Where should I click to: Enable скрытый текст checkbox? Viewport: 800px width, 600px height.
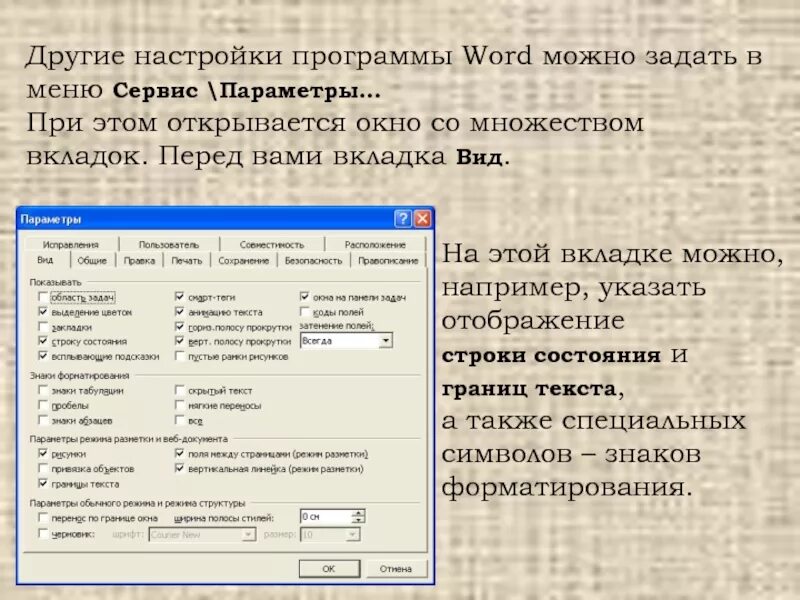coord(180,390)
